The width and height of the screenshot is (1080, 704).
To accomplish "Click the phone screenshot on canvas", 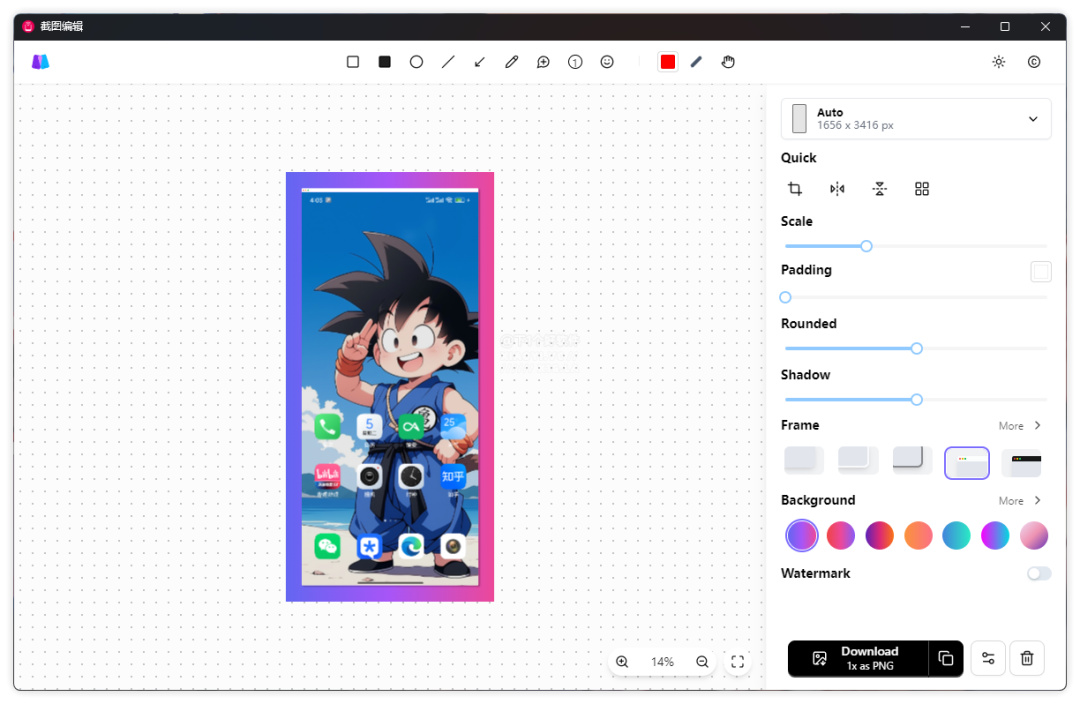I will [390, 387].
